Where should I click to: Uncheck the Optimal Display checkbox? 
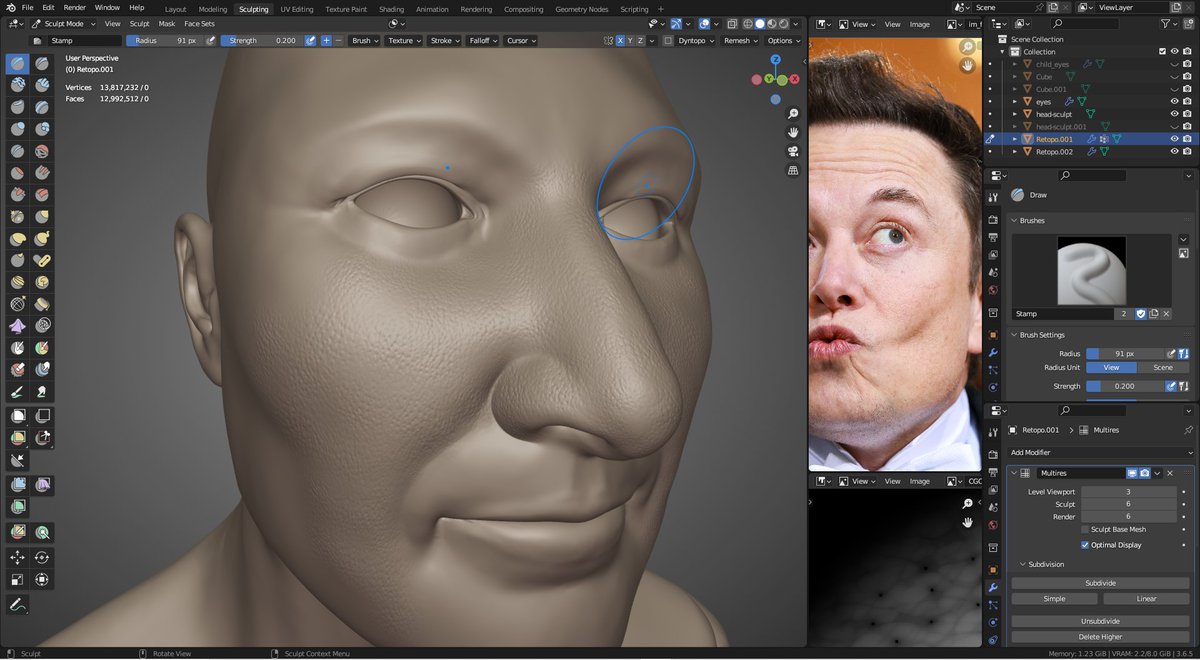[1085, 545]
